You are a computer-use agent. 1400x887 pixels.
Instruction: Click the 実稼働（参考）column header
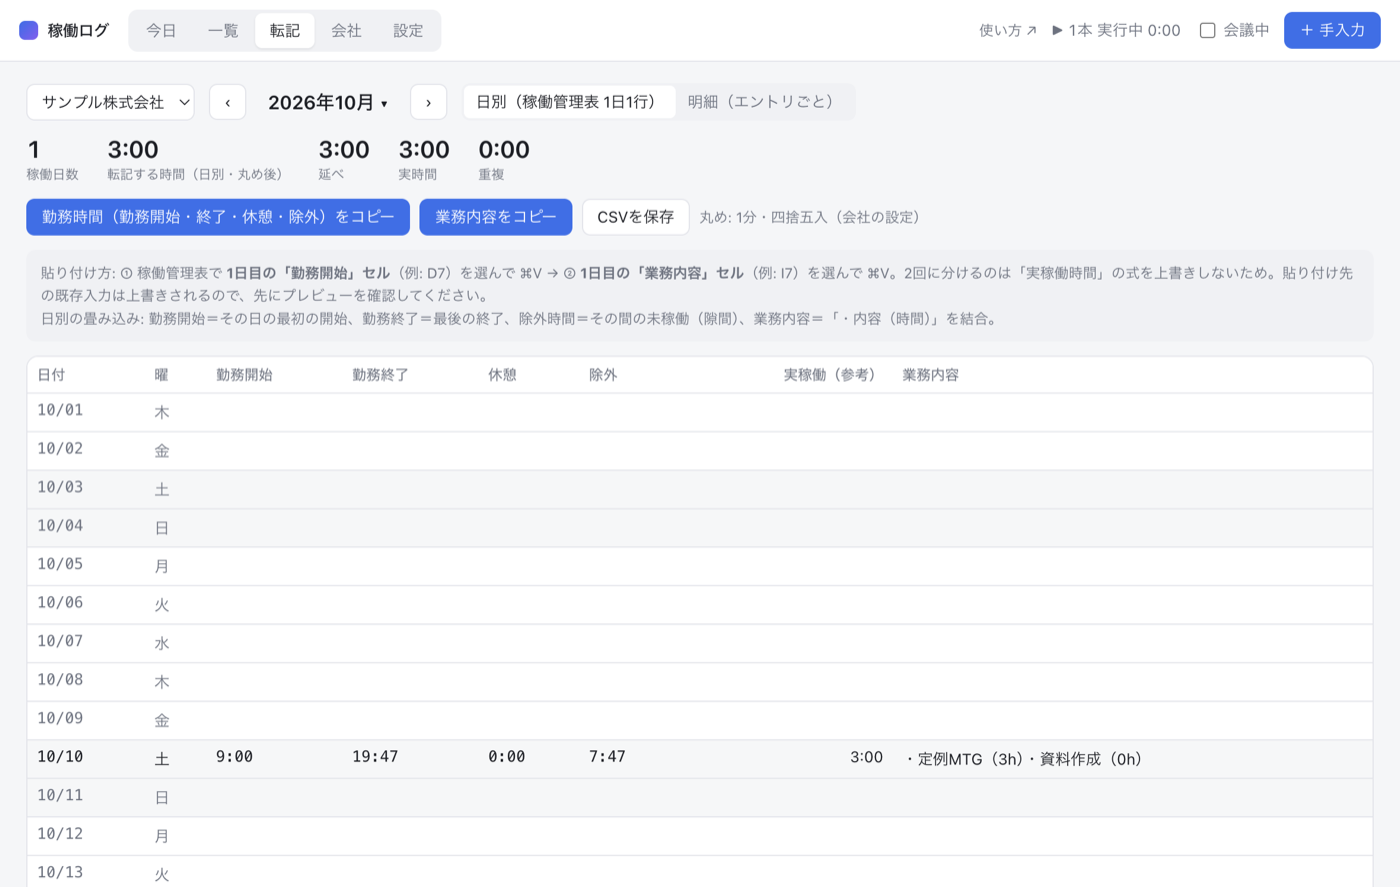[x=832, y=375]
